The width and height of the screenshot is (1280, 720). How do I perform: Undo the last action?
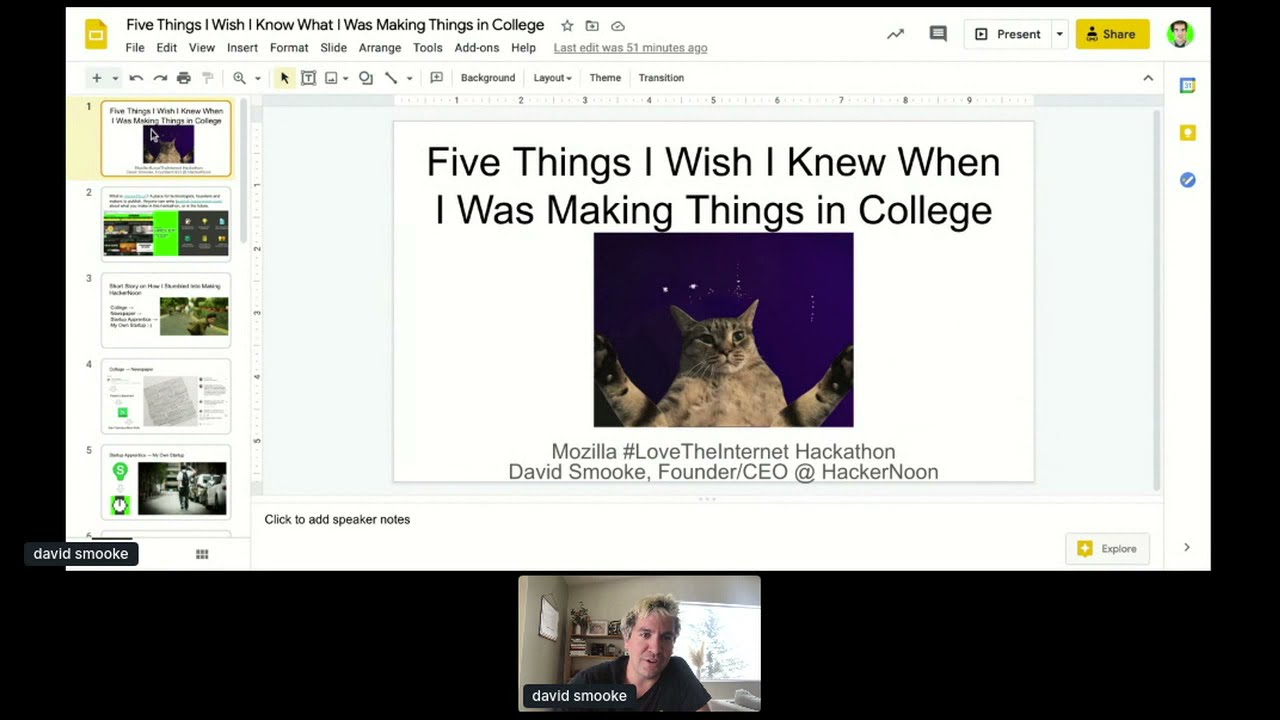pos(136,78)
